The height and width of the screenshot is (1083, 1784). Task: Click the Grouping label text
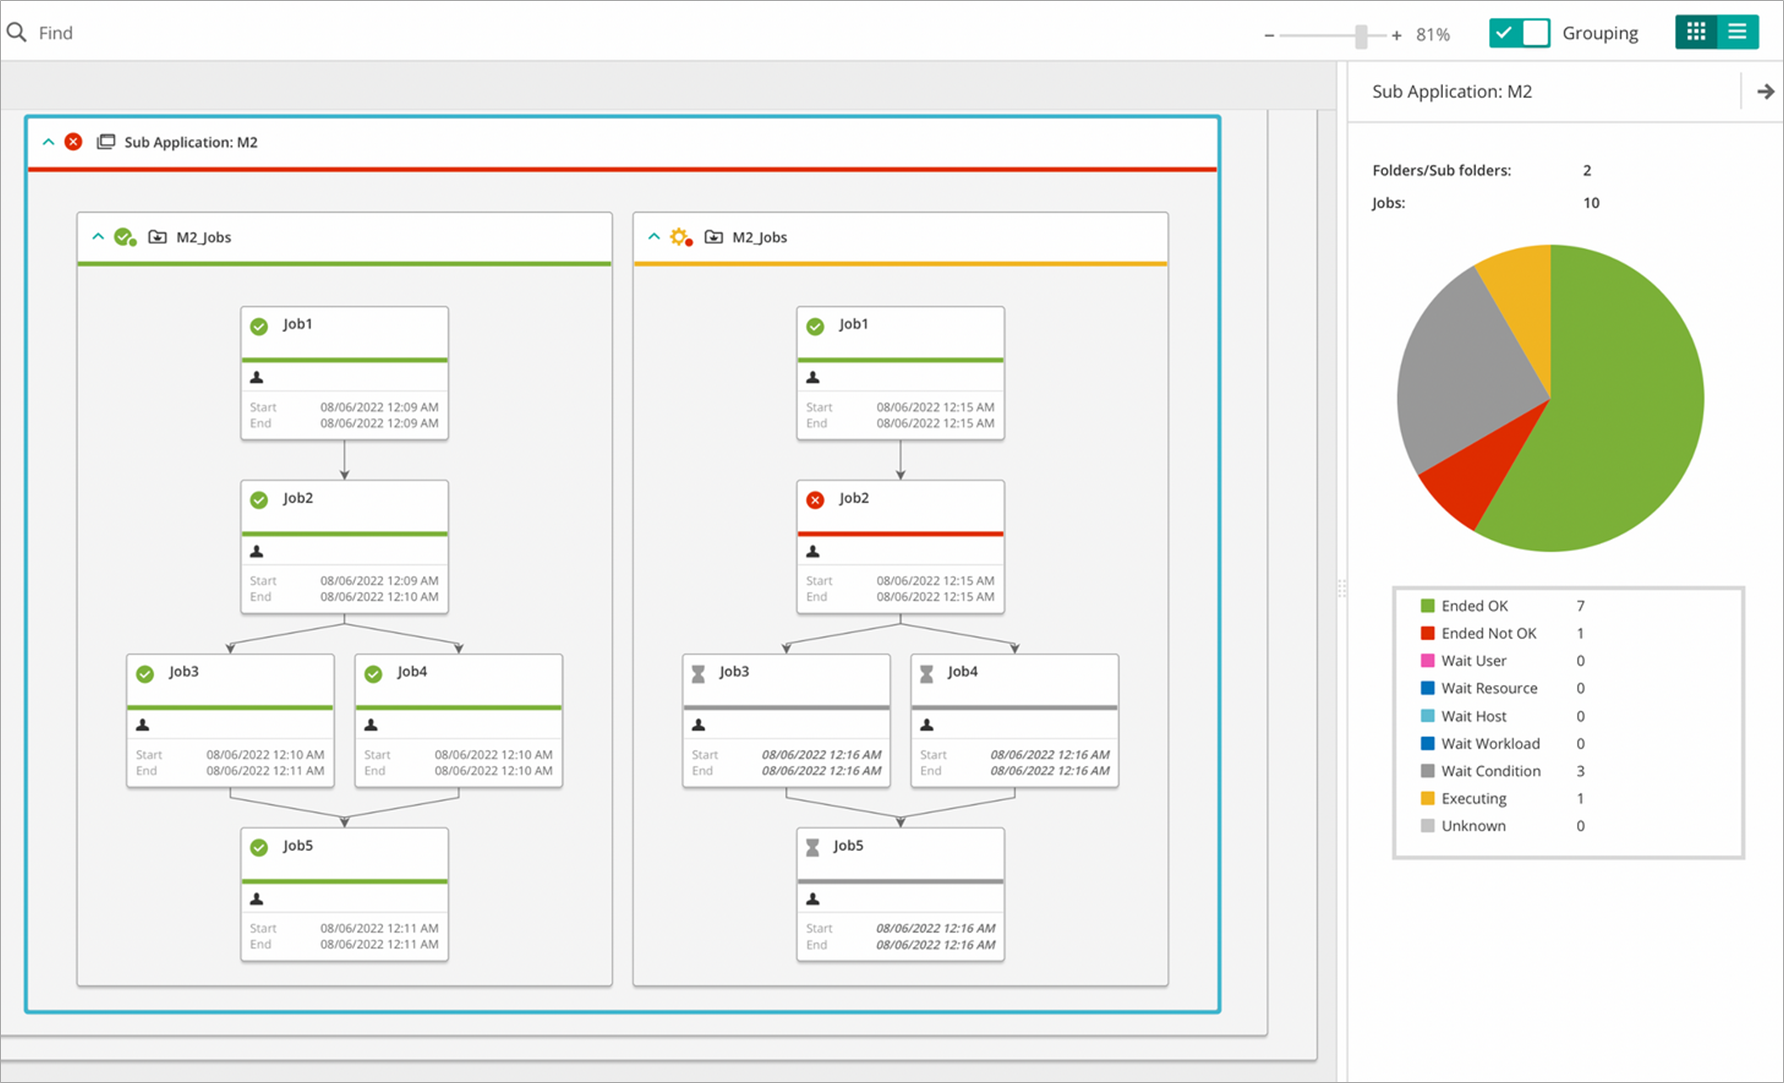pos(1600,34)
